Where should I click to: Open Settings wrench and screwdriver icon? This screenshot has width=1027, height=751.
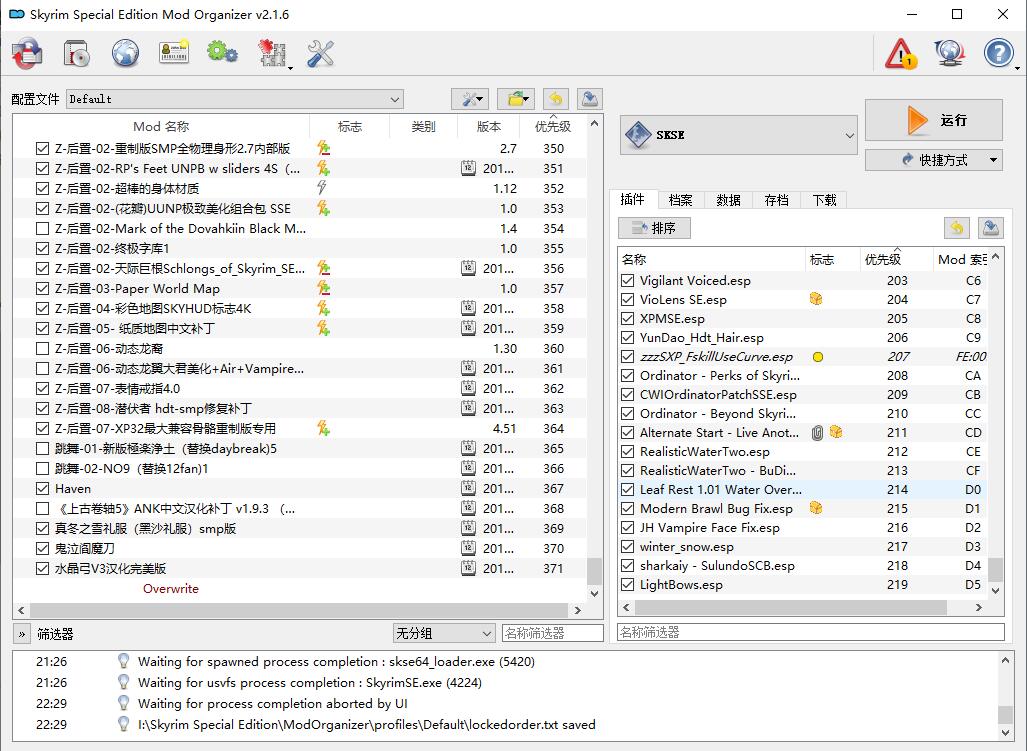pos(320,54)
